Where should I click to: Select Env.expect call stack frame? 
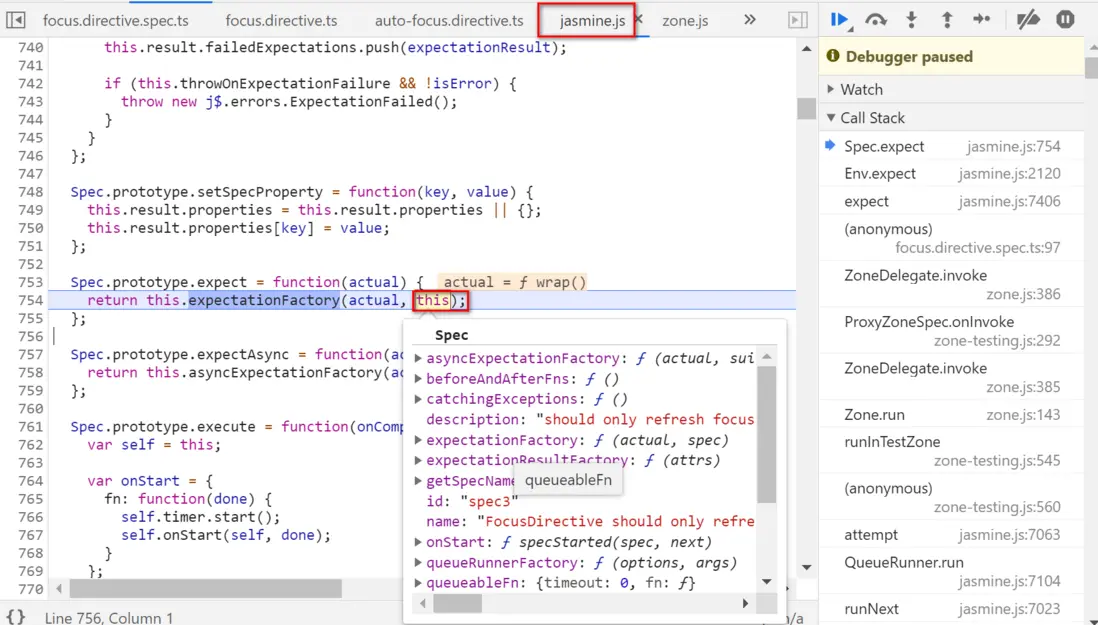tap(880, 173)
